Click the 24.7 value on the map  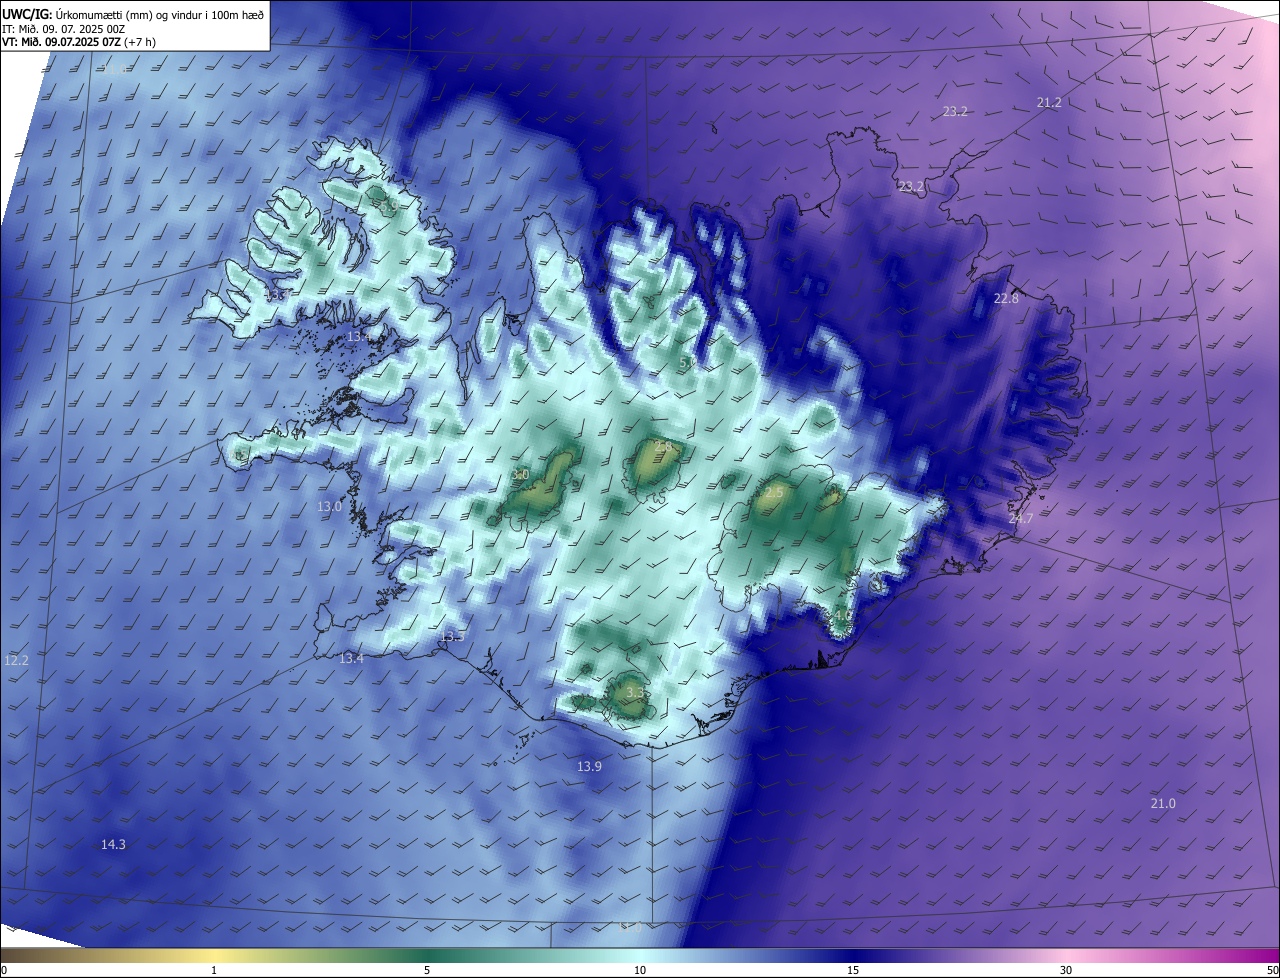click(1021, 518)
